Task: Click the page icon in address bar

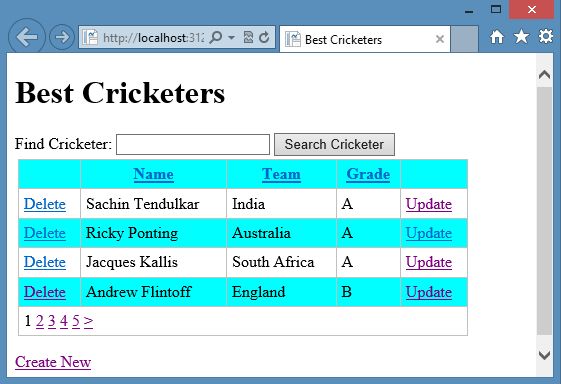Action: coord(90,37)
